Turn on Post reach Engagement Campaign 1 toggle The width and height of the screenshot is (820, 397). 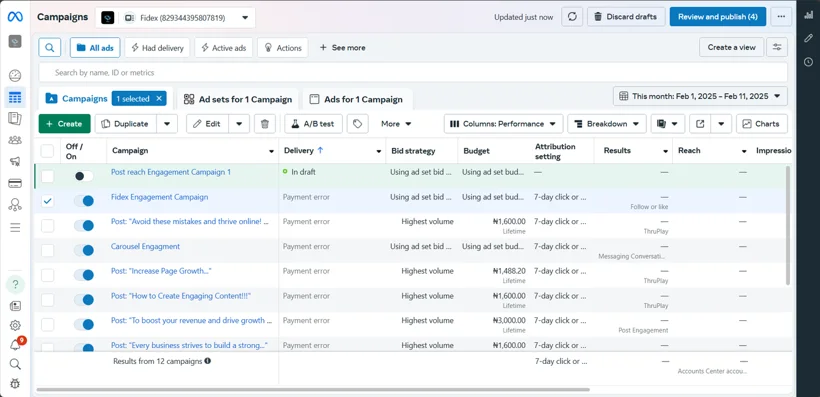(x=84, y=176)
